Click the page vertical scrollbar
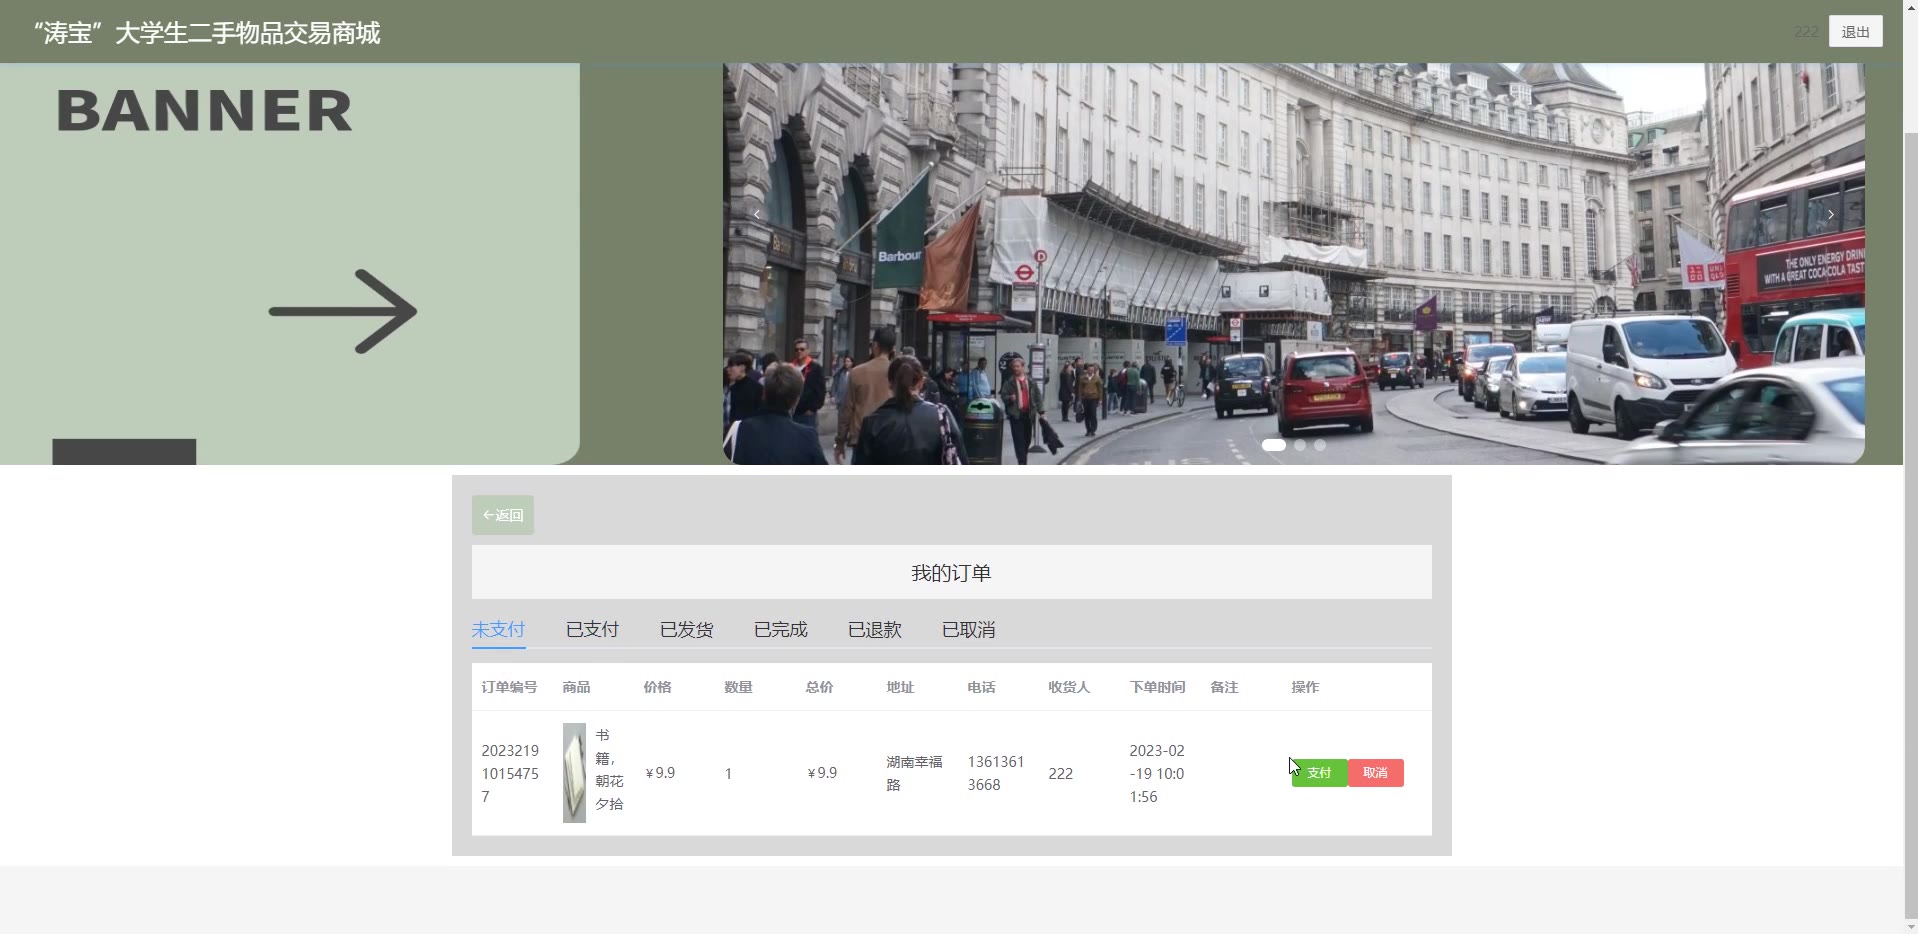Screen dimensions: 1918x934 coord(1910,500)
